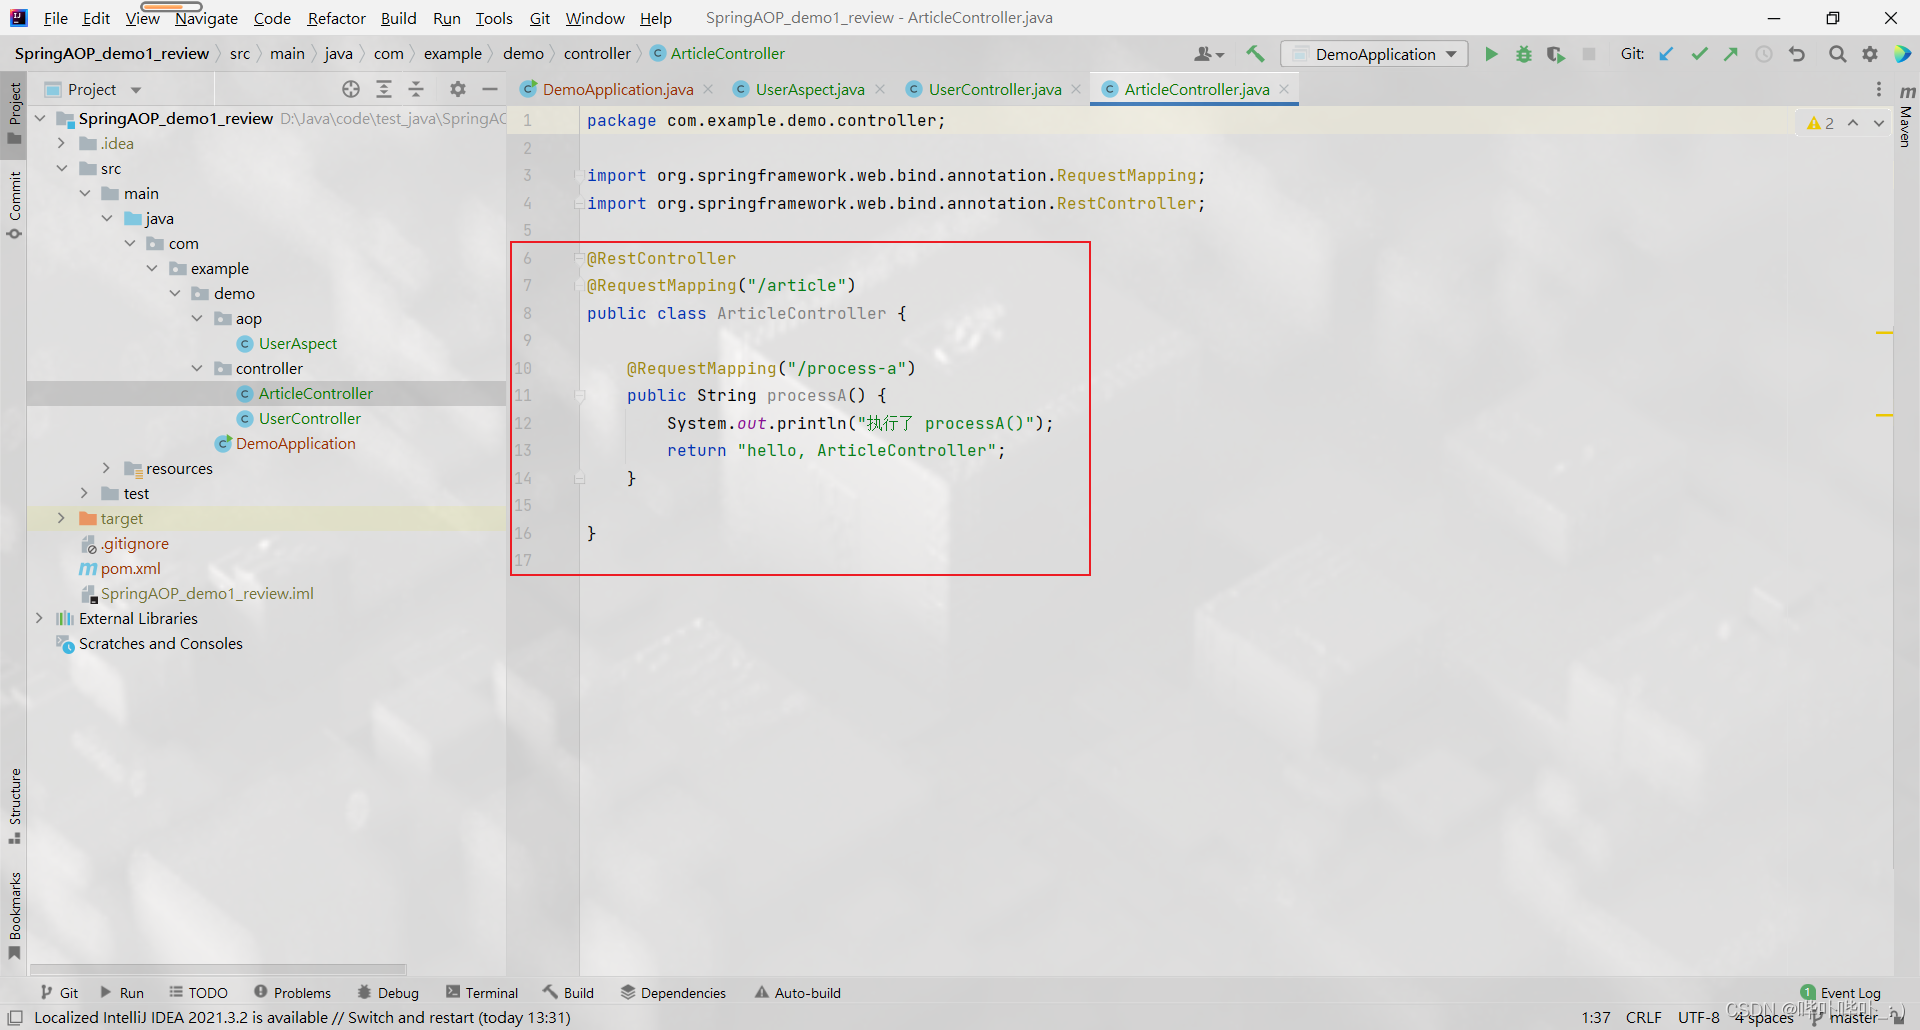
Task: Open the Bookmarks side tool window
Action: [14, 915]
